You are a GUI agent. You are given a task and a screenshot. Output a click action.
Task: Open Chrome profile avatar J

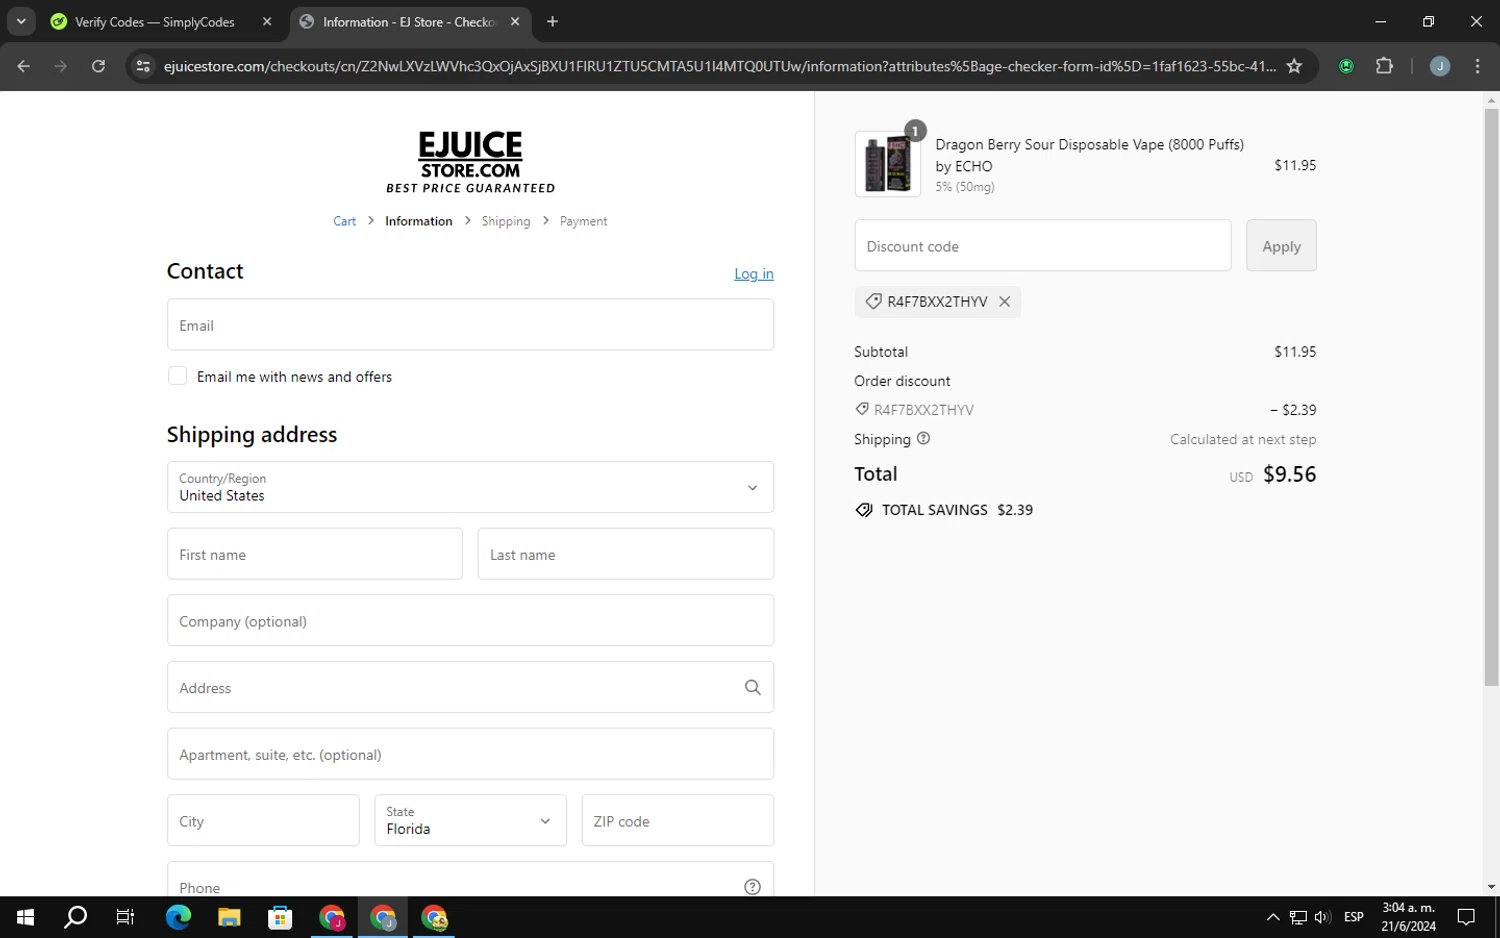tap(1440, 66)
